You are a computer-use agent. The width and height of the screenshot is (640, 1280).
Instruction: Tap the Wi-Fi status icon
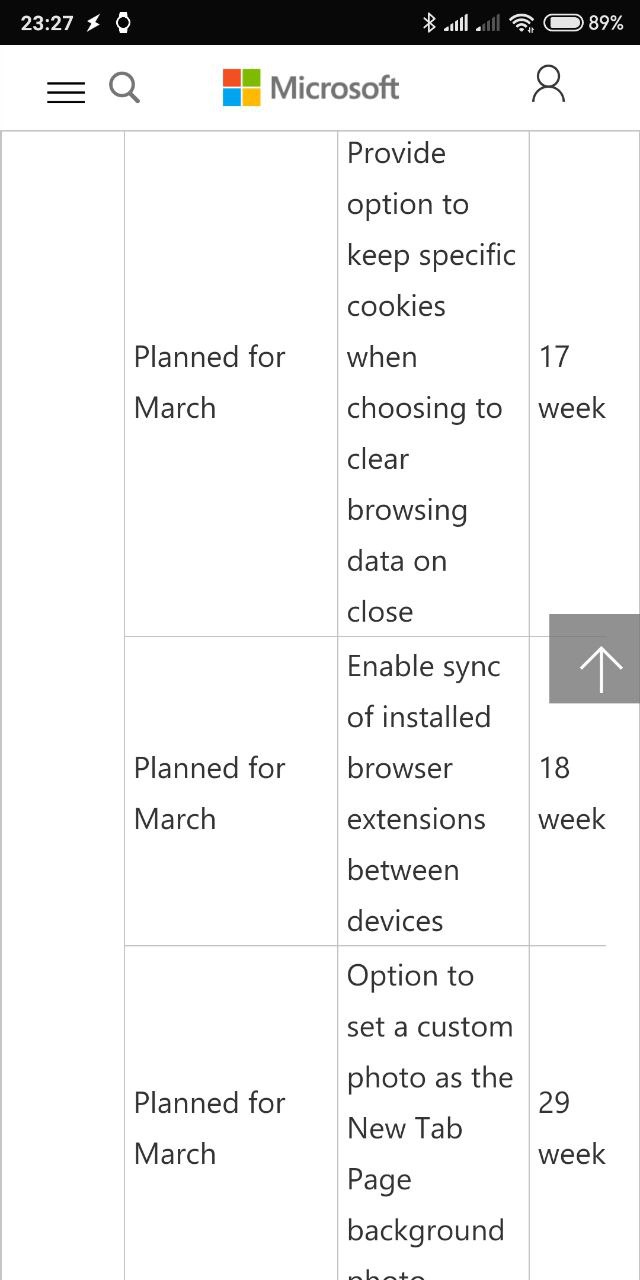pos(521,22)
